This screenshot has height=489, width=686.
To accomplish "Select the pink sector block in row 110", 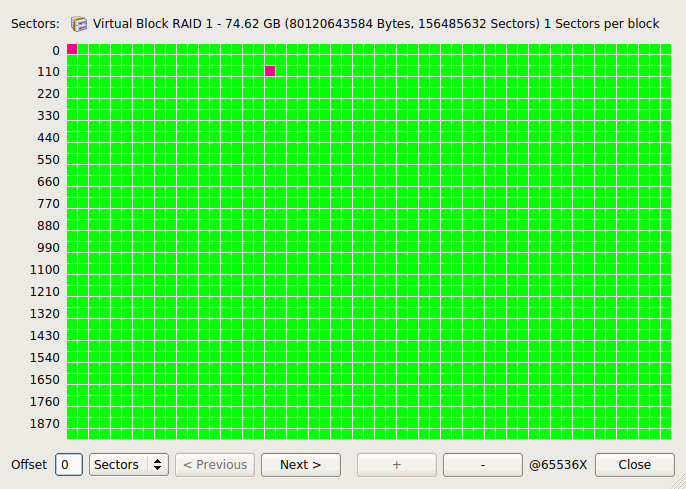I will [270, 71].
